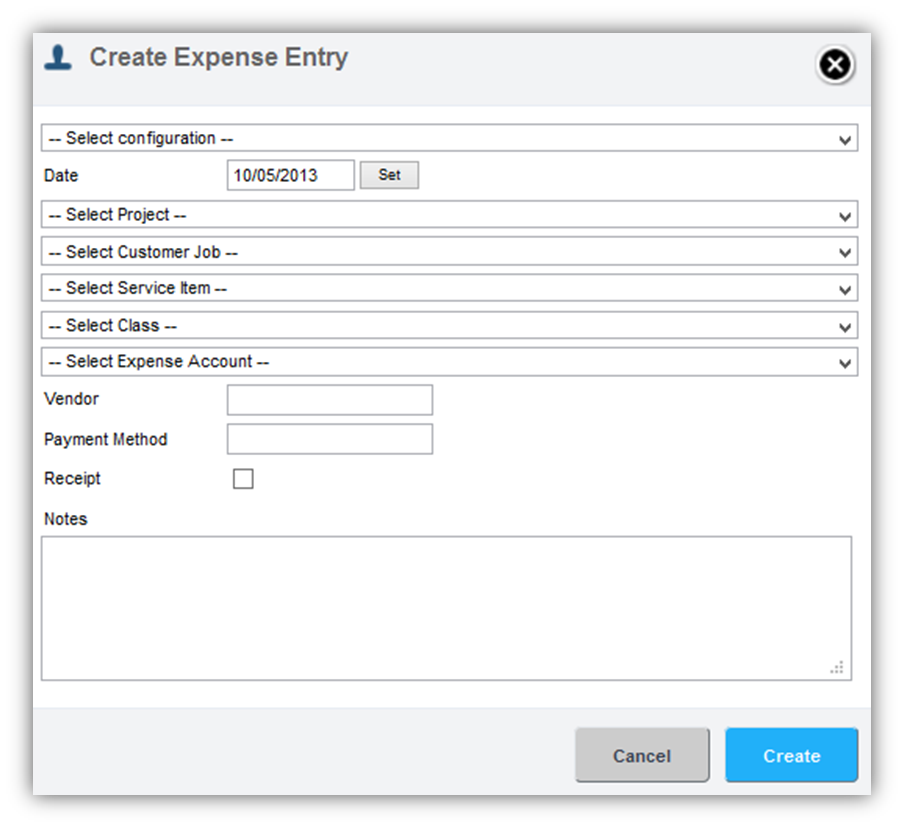This screenshot has width=904, height=828.
Task: Focus the Payment Method field
Action: [330, 439]
